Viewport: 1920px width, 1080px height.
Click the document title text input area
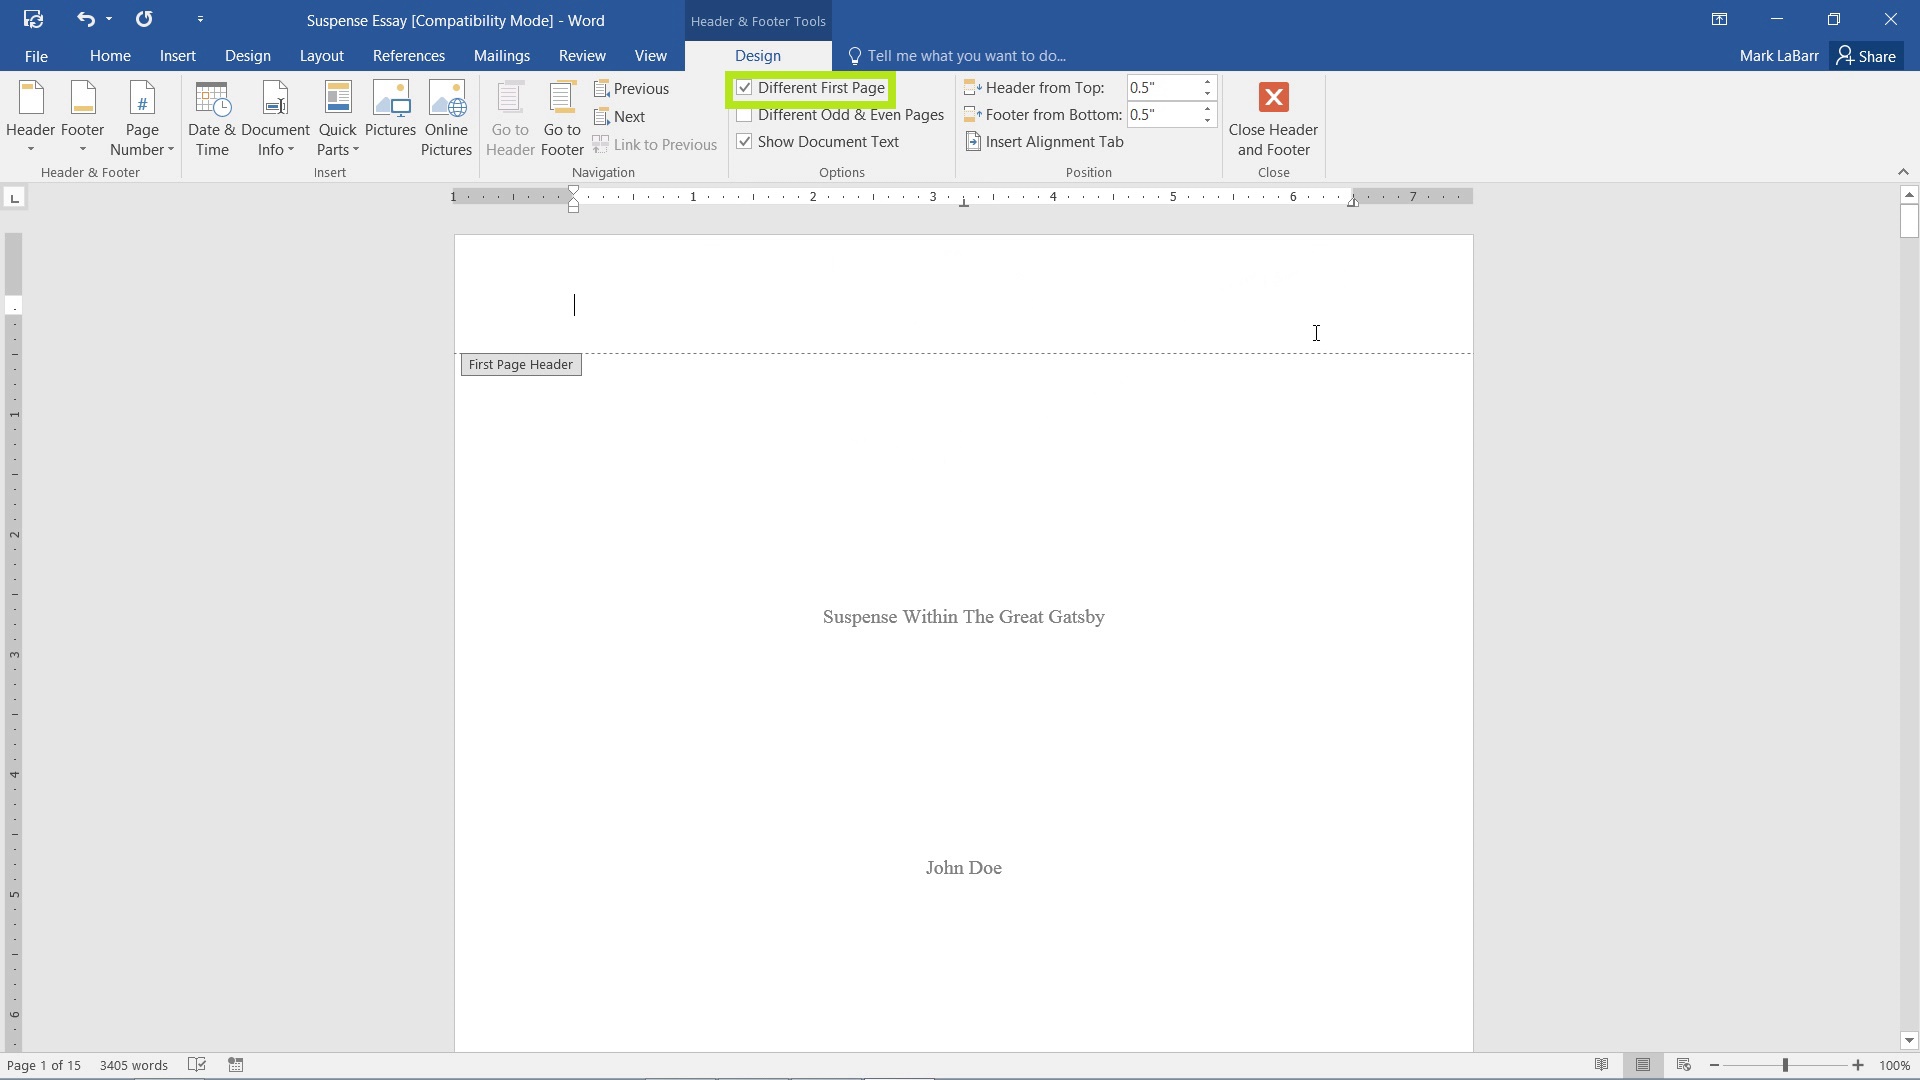pyautogui.click(x=963, y=616)
